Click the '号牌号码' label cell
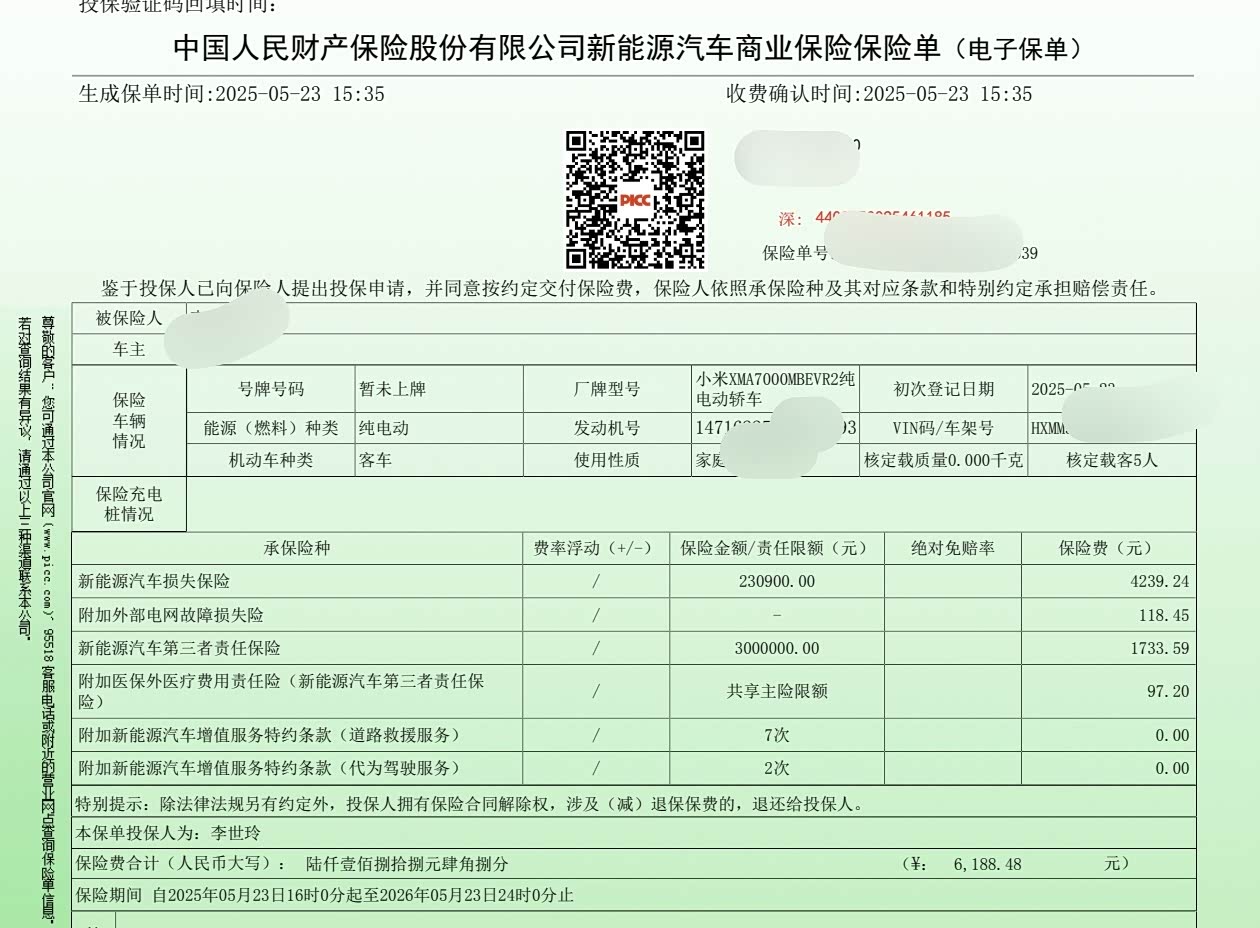The image size is (1260, 928). [271, 389]
